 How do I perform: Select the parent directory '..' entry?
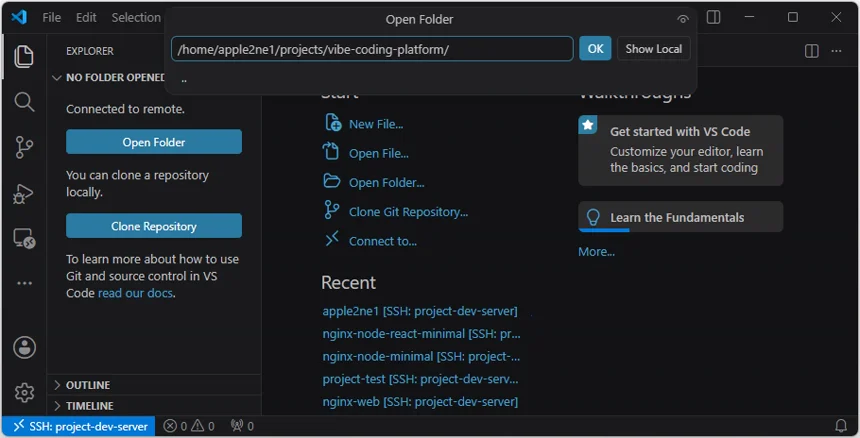click(x=431, y=80)
